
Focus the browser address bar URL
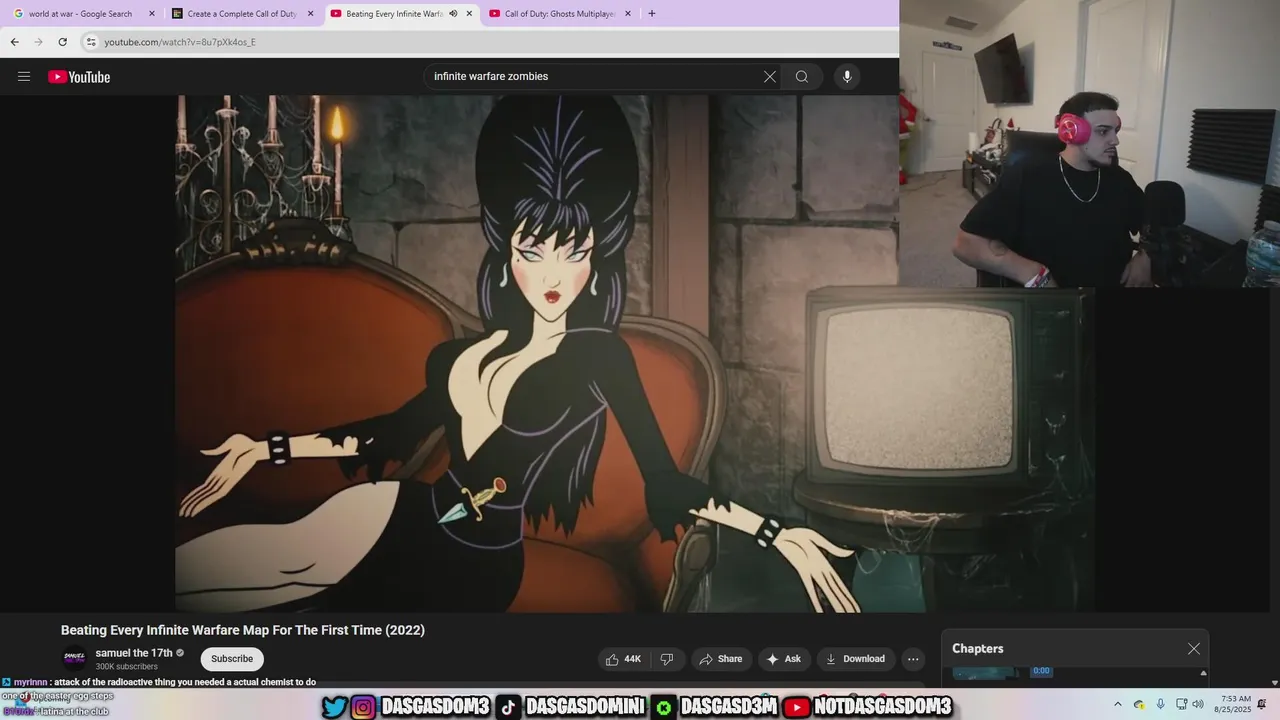180,42
